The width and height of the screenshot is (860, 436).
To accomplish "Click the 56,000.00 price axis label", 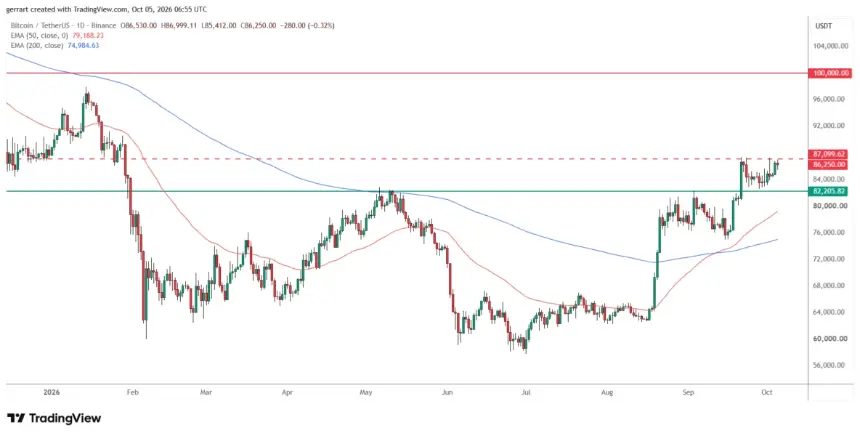I will [831, 365].
